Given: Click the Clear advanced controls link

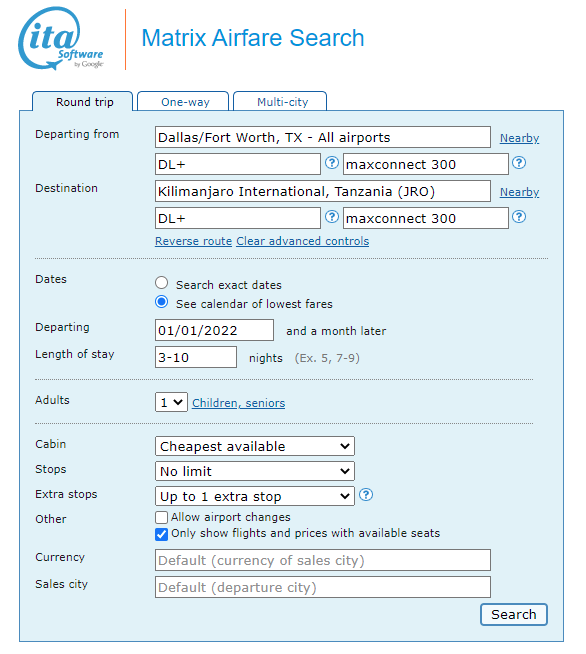Looking at the screenshot, I should point(303,241).
